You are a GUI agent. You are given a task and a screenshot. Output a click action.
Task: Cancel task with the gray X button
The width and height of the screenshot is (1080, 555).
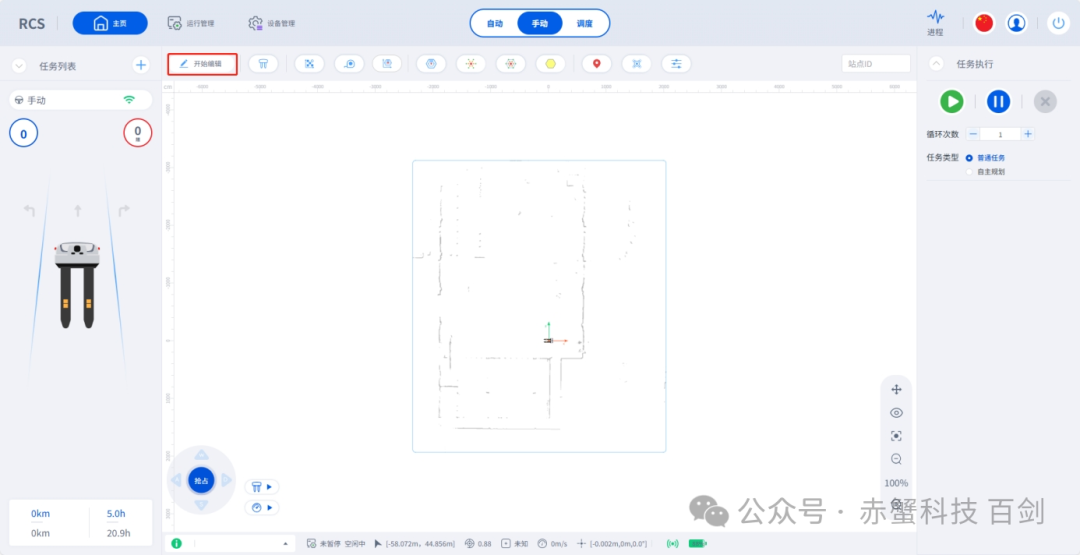click(1045, 102)
